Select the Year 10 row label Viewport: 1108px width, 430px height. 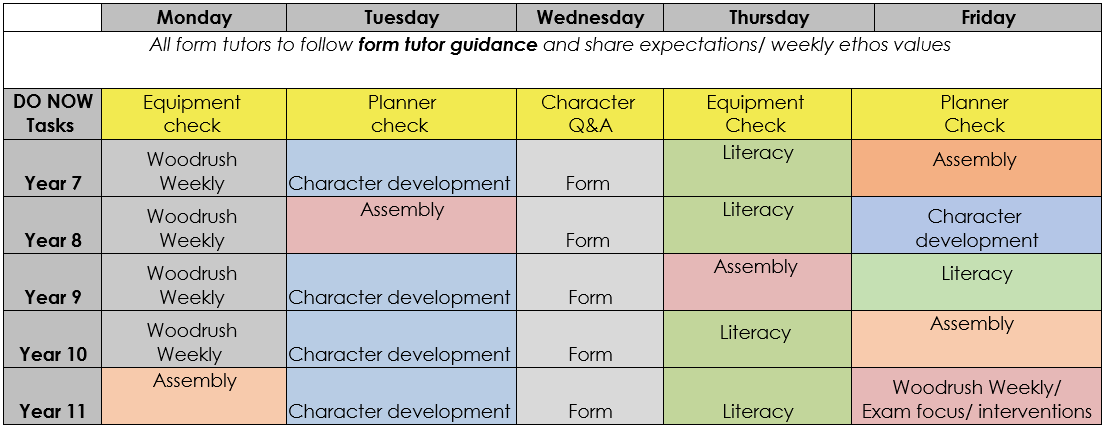coord(52,340)
